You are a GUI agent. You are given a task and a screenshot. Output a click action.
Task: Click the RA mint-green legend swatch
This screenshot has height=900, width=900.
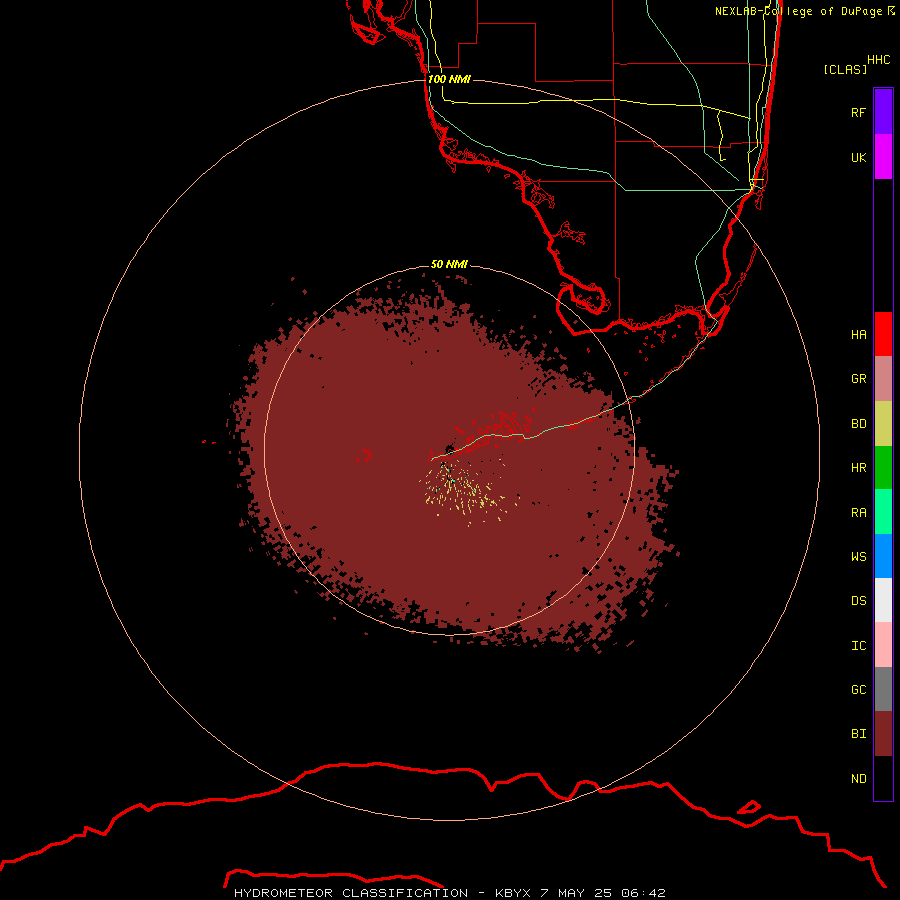[883, 512]
